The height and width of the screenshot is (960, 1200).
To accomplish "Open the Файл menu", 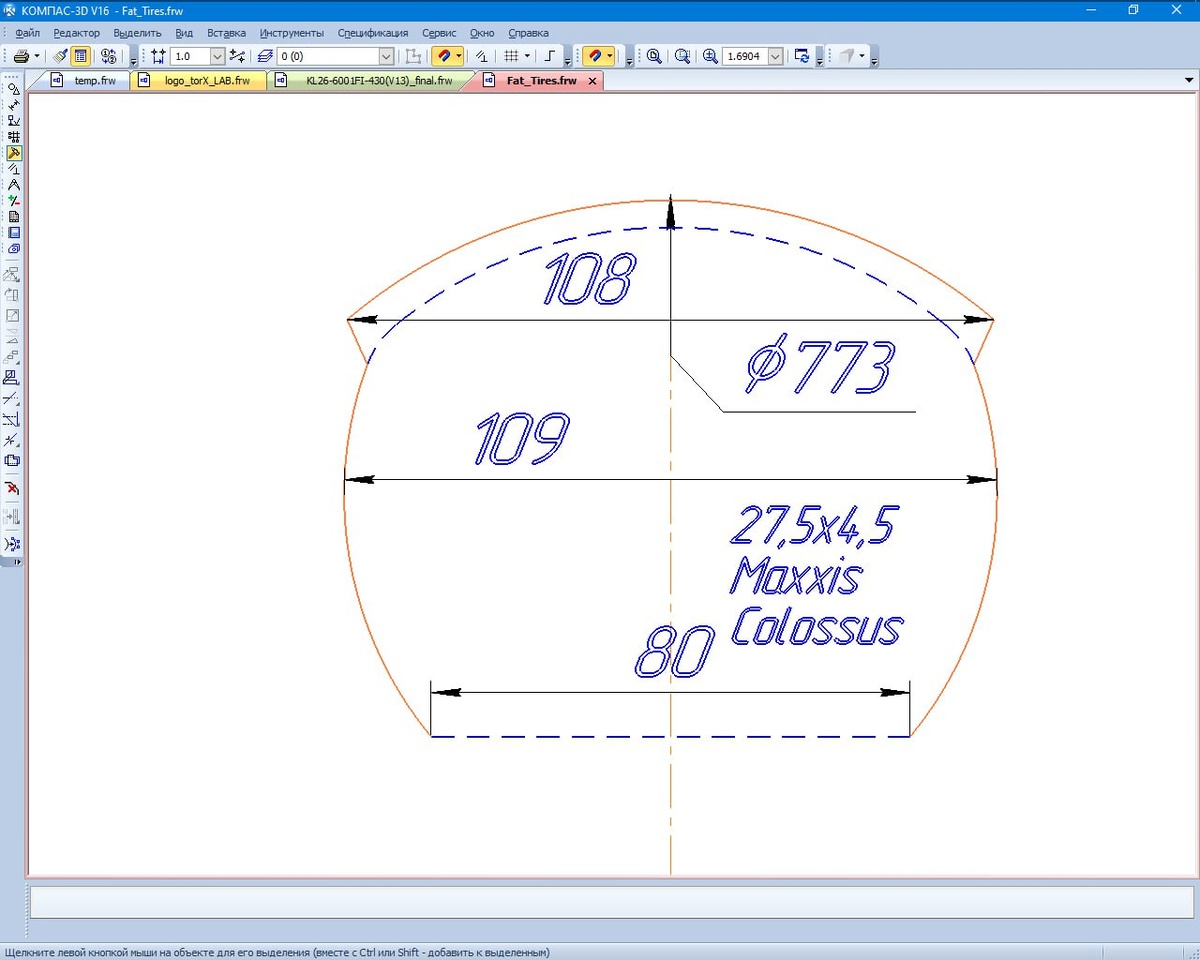I will [x=28, y=33].
